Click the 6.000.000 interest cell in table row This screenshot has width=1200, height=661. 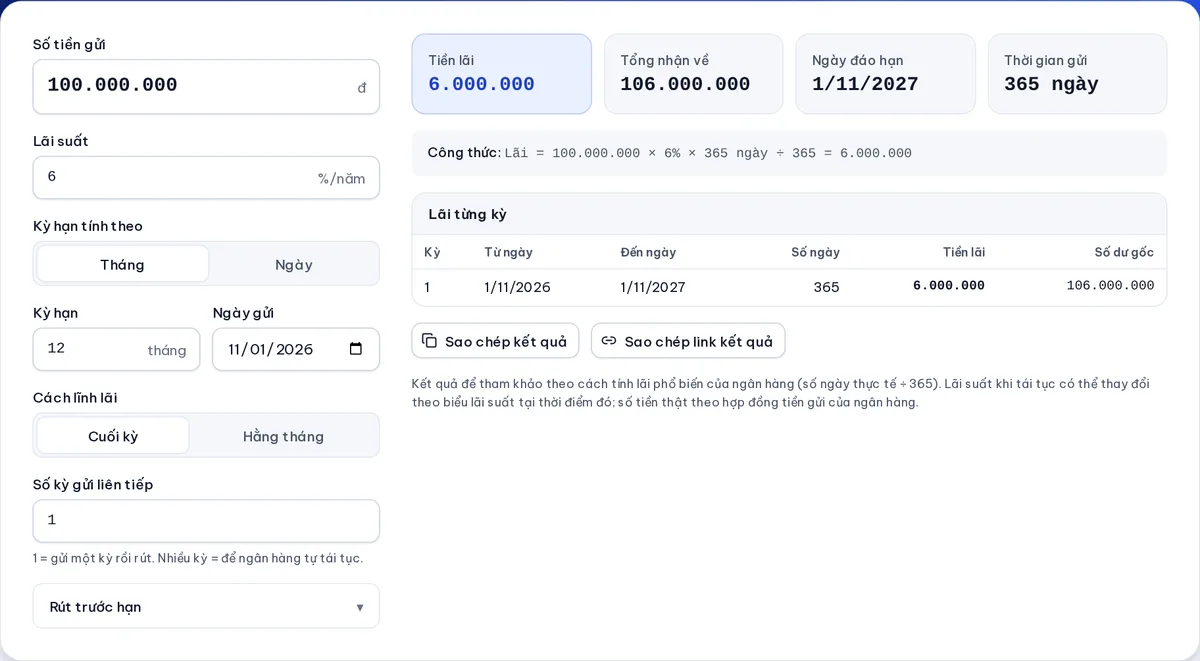click(x=949, y=286)
